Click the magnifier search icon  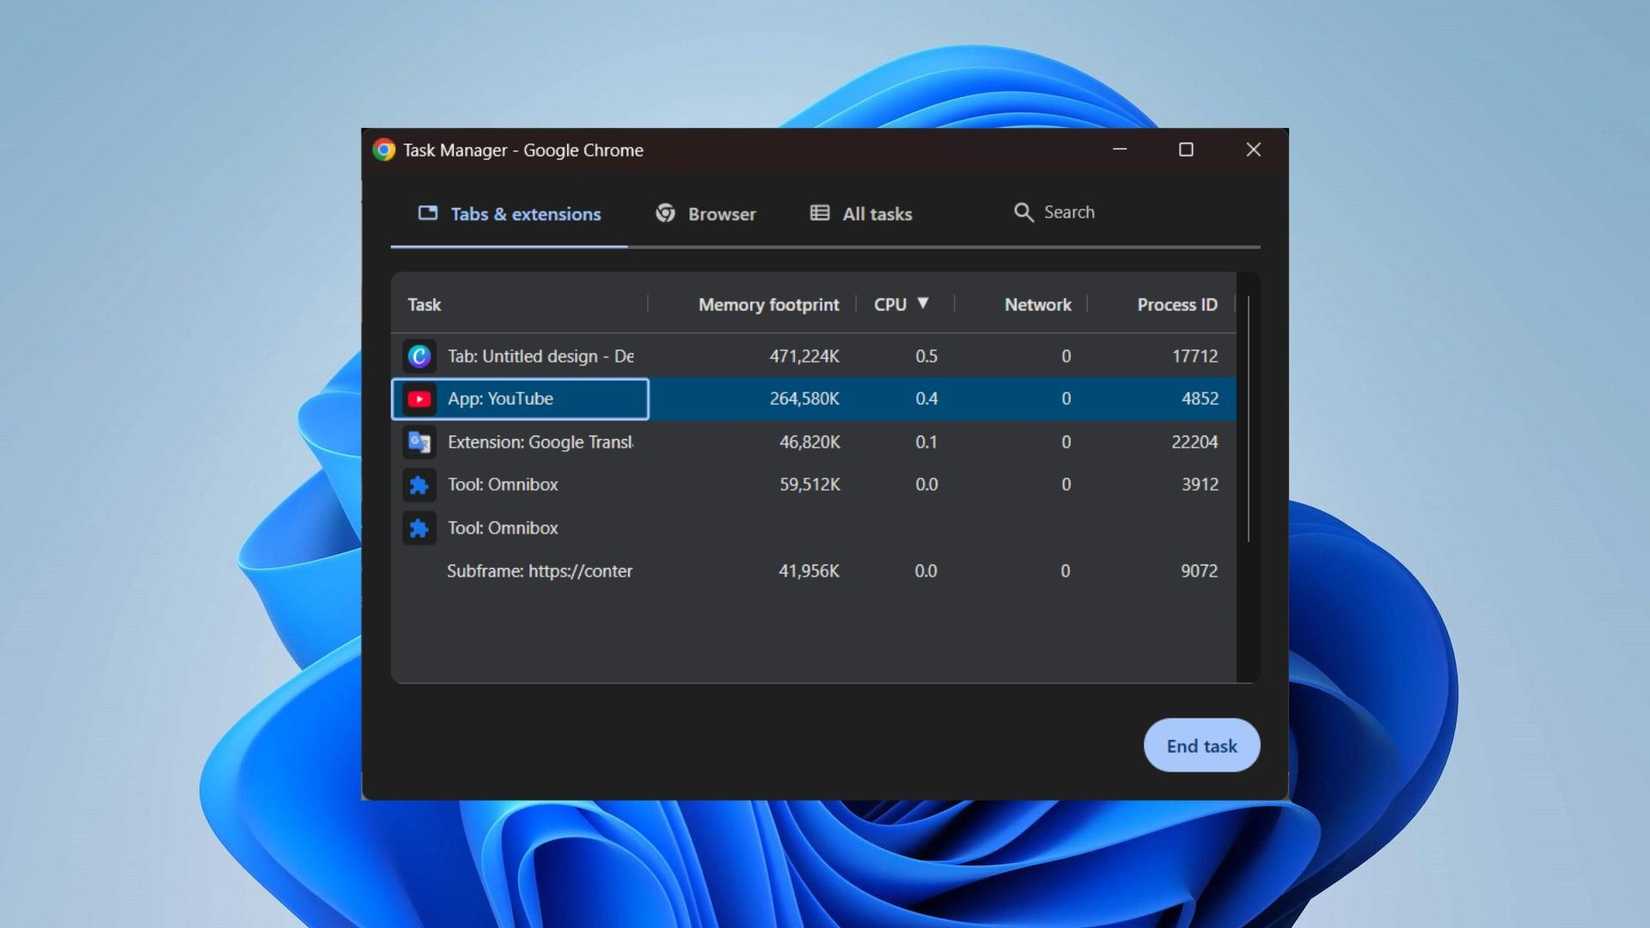click(1023, 212)
